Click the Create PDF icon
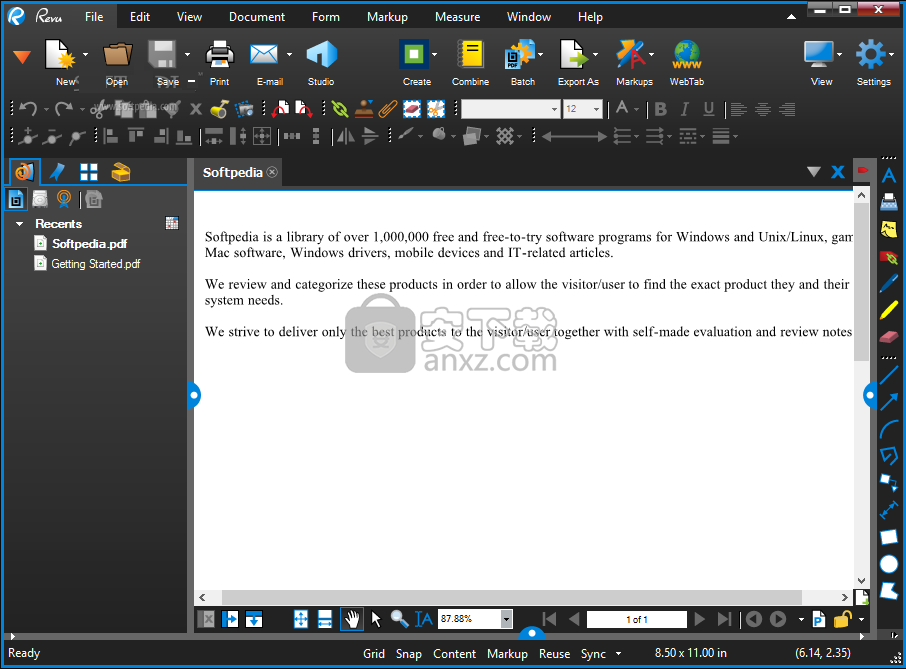The width and height of the screenshot is (906, 669). pyautogui.click(x=414, y=55)
